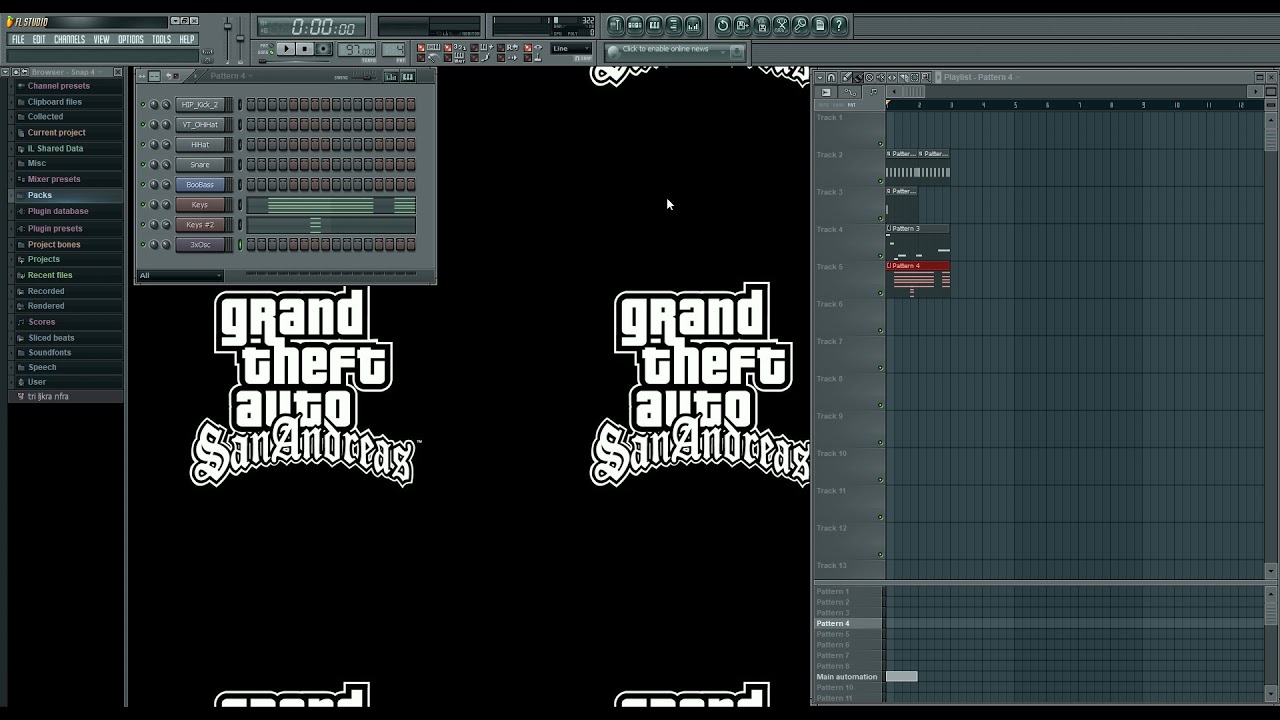Open audio editor scissors icon
The width and height of the screenshot is (1280, 720).
tap(781, 25)
